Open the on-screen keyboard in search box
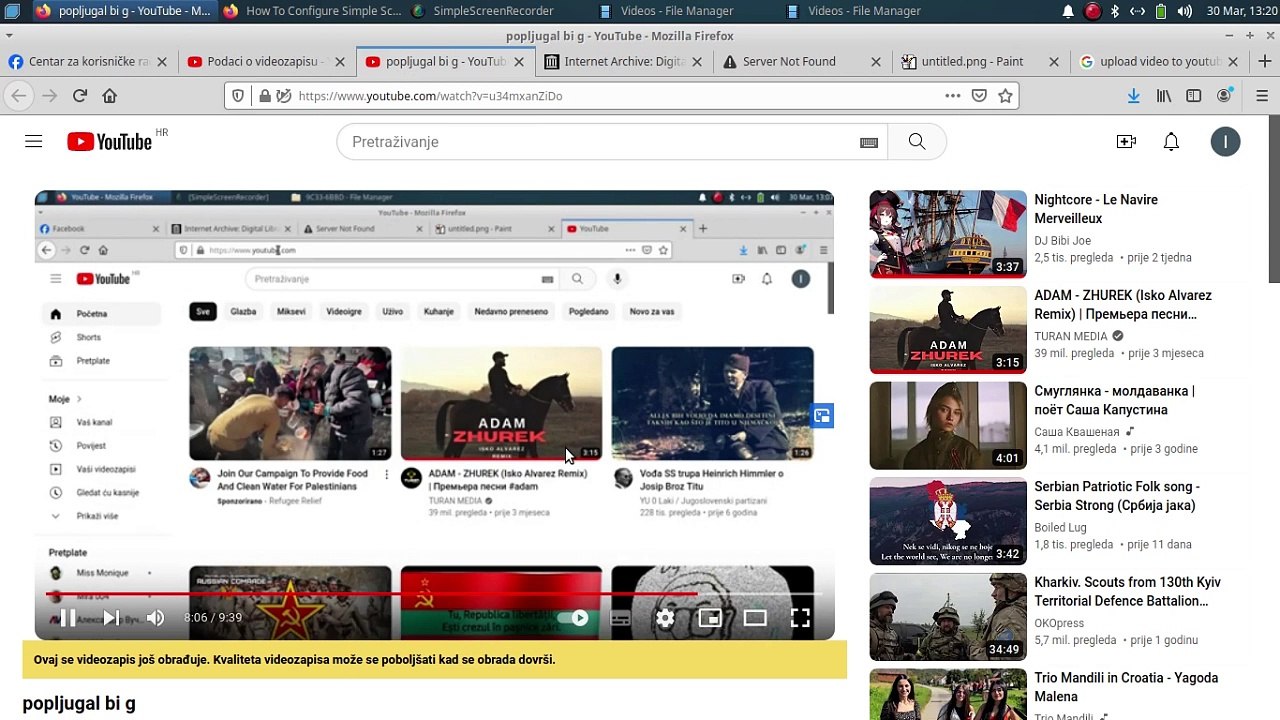 [x=869, y=142]
